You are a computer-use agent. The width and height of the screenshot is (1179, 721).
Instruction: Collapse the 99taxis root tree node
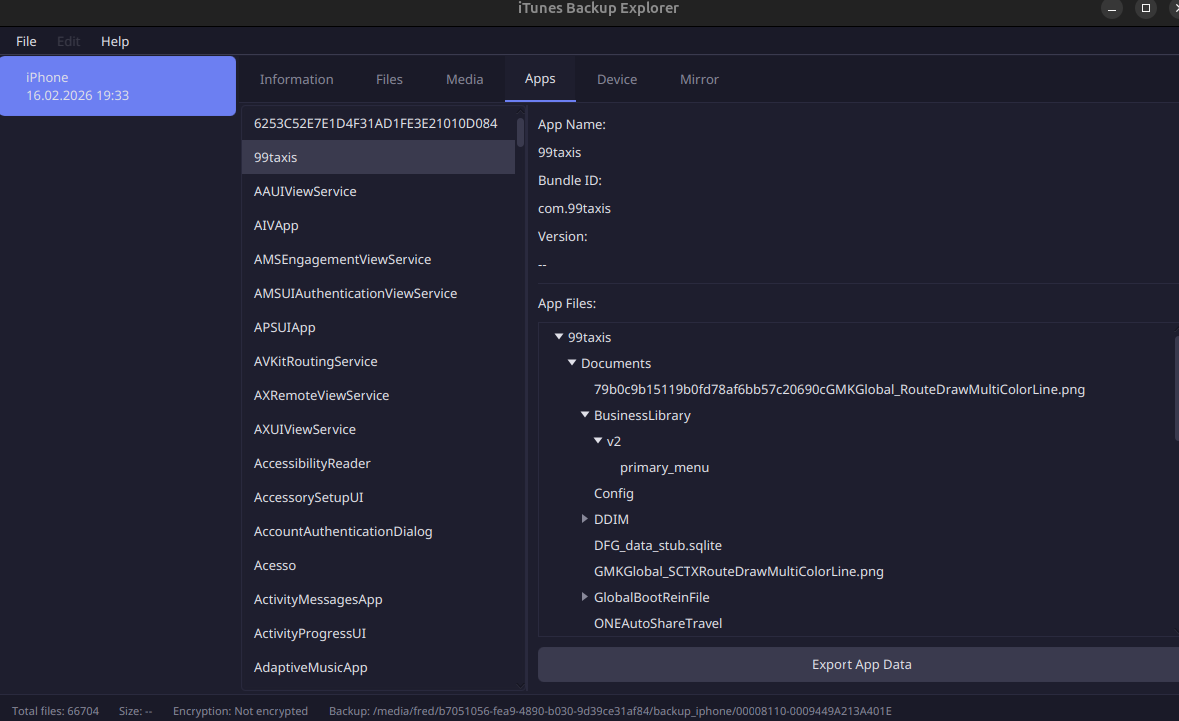point(559,337)
